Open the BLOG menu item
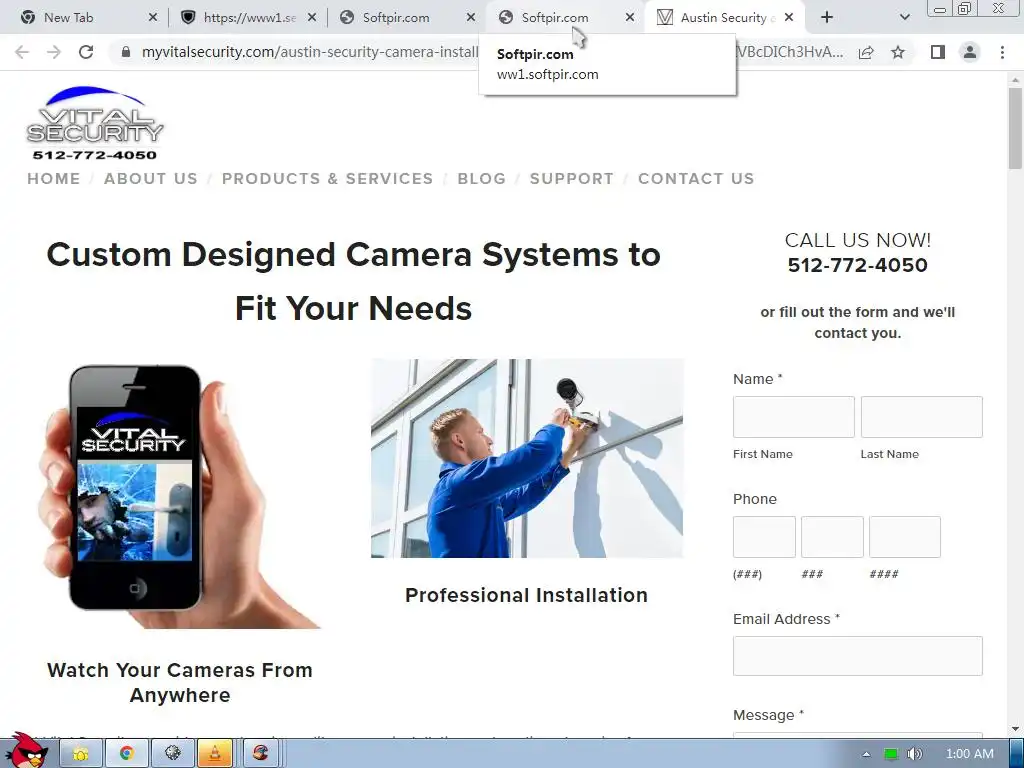The width and height of the screenshot is (1024, 768). [481, 178]
